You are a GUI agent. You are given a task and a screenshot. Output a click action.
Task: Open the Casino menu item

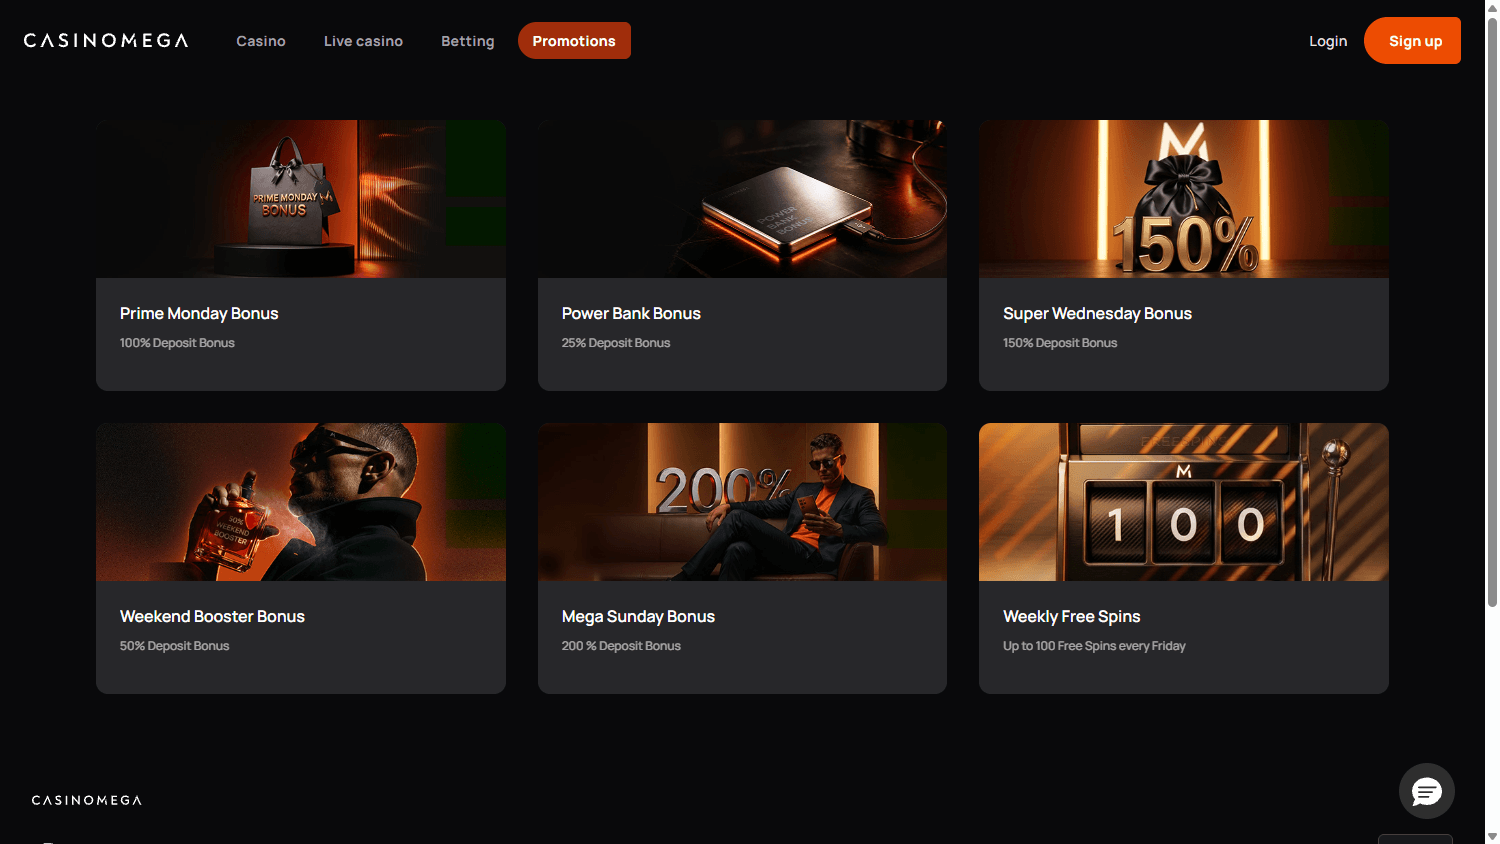[261, 41]
